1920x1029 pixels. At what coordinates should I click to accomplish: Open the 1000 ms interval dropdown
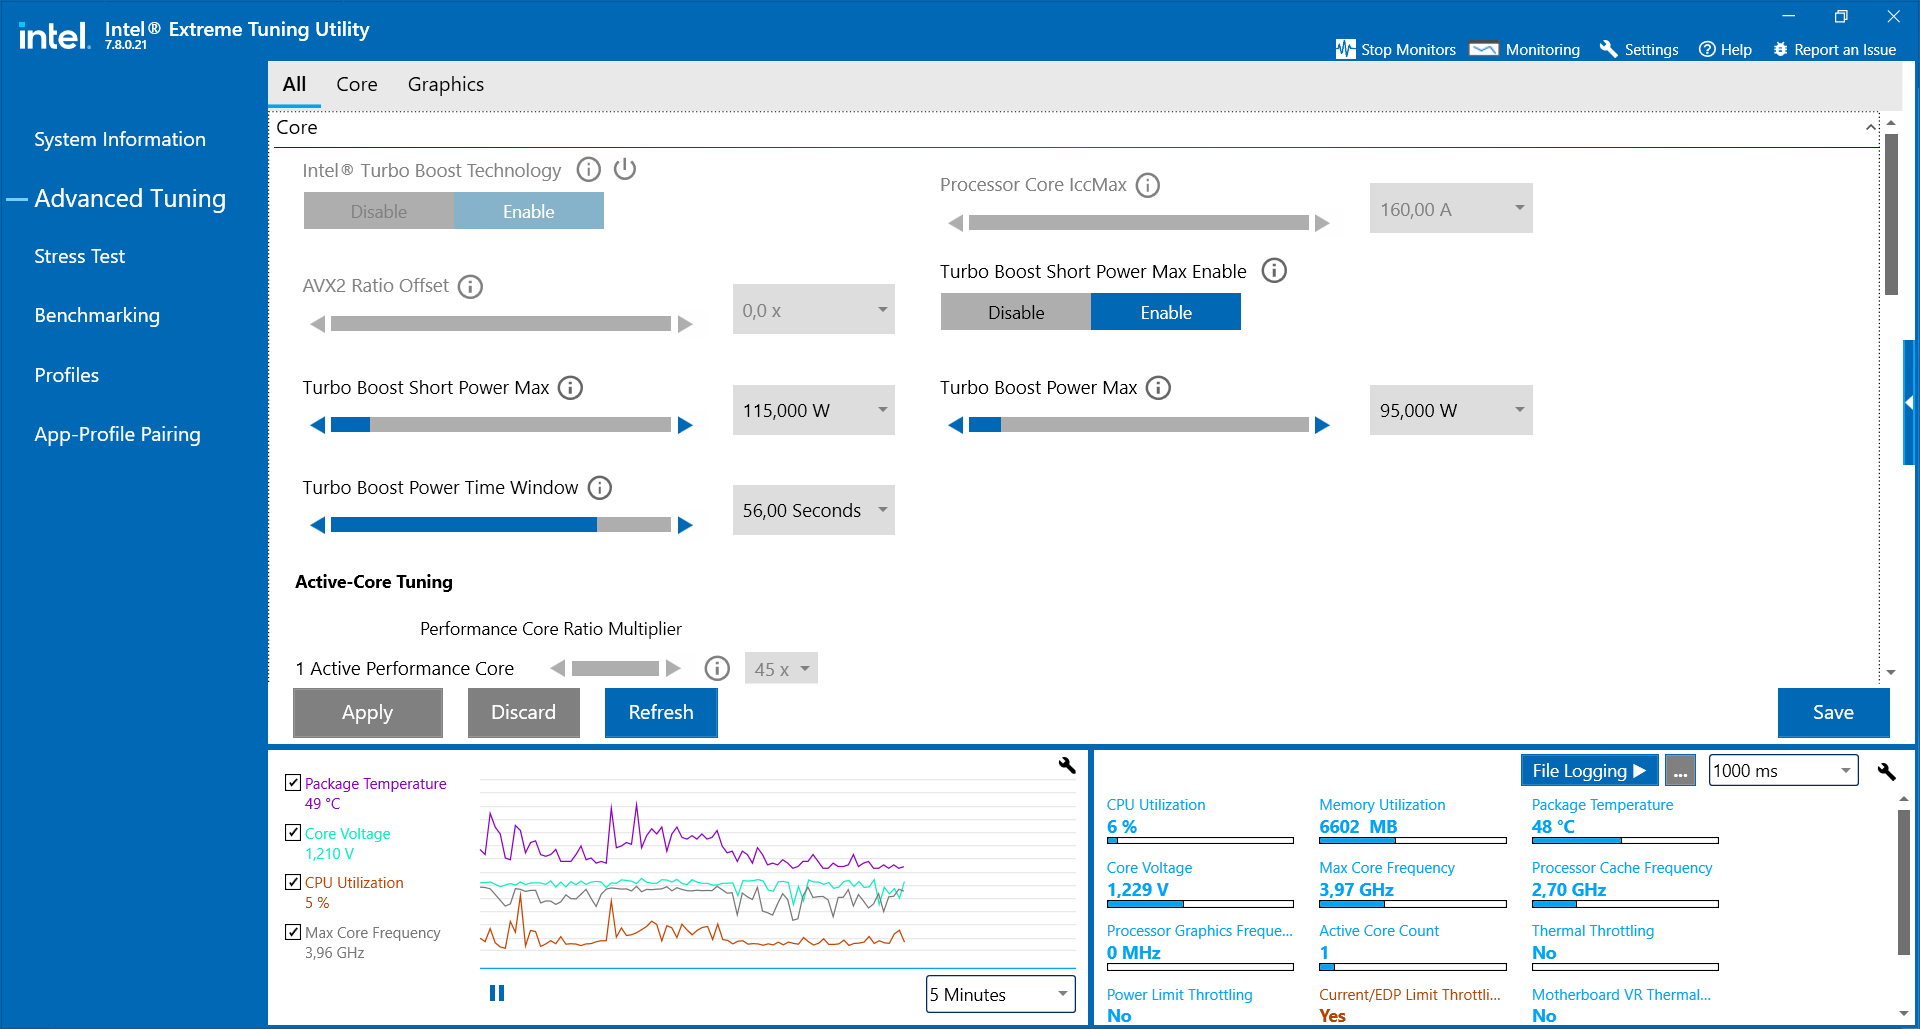(1783, 770)
